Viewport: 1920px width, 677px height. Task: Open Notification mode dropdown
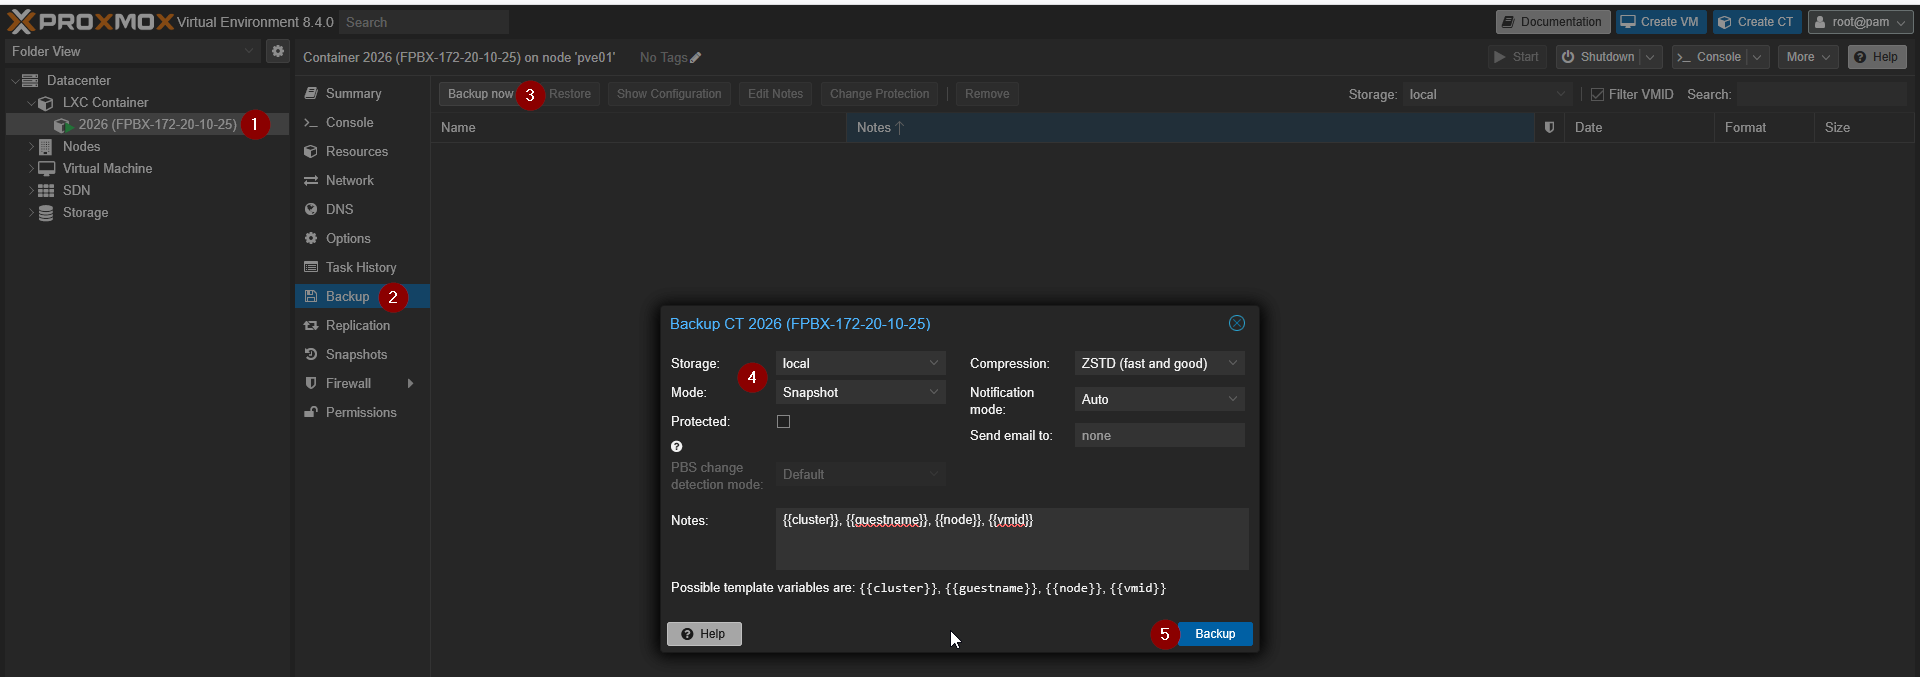pos(1159,399)
